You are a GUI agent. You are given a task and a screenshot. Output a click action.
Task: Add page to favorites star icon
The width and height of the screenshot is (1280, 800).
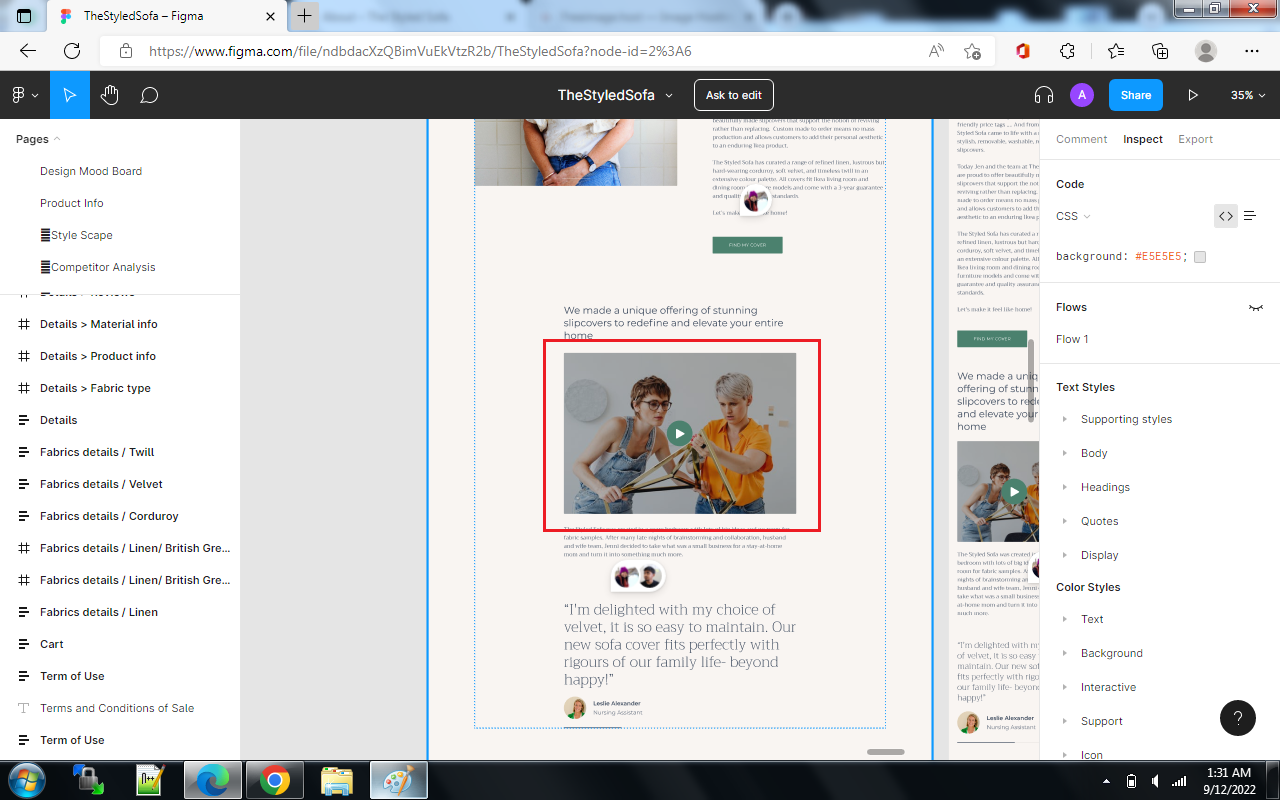pos(972,51)
